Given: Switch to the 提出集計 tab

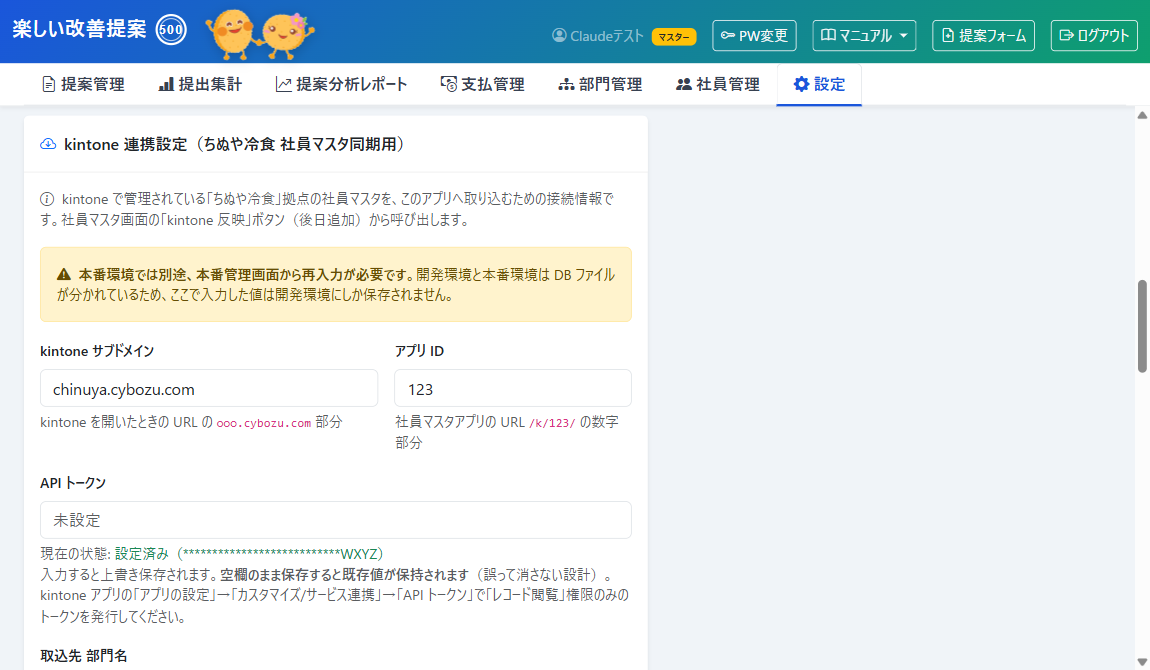Looking at the screenshot, I should pyautogui.click(x=199, y=84).
